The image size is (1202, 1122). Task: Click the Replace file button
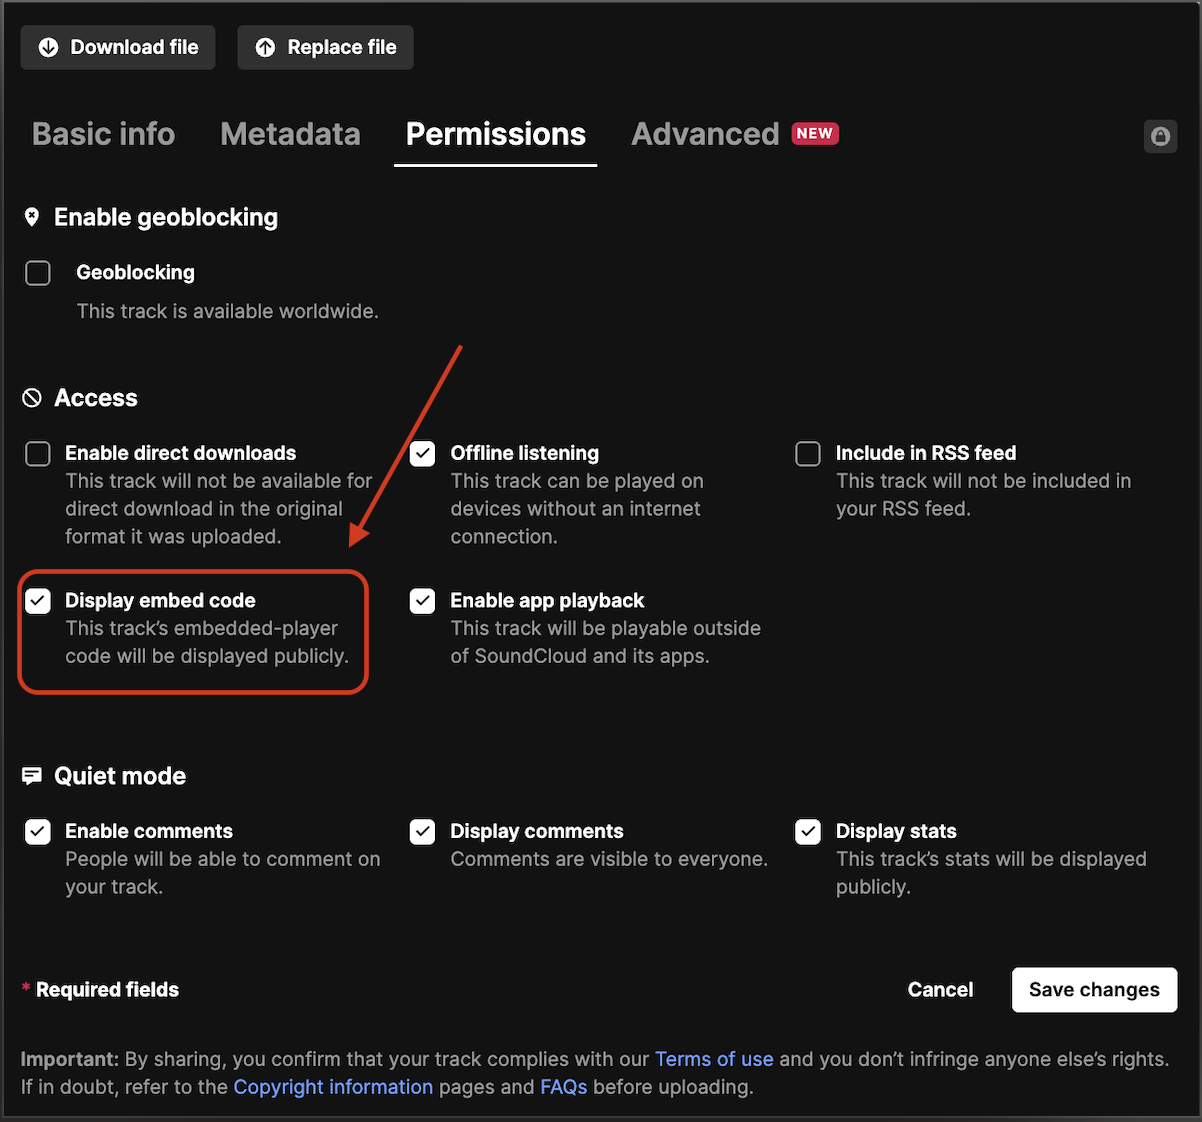(x=325, y=47)
